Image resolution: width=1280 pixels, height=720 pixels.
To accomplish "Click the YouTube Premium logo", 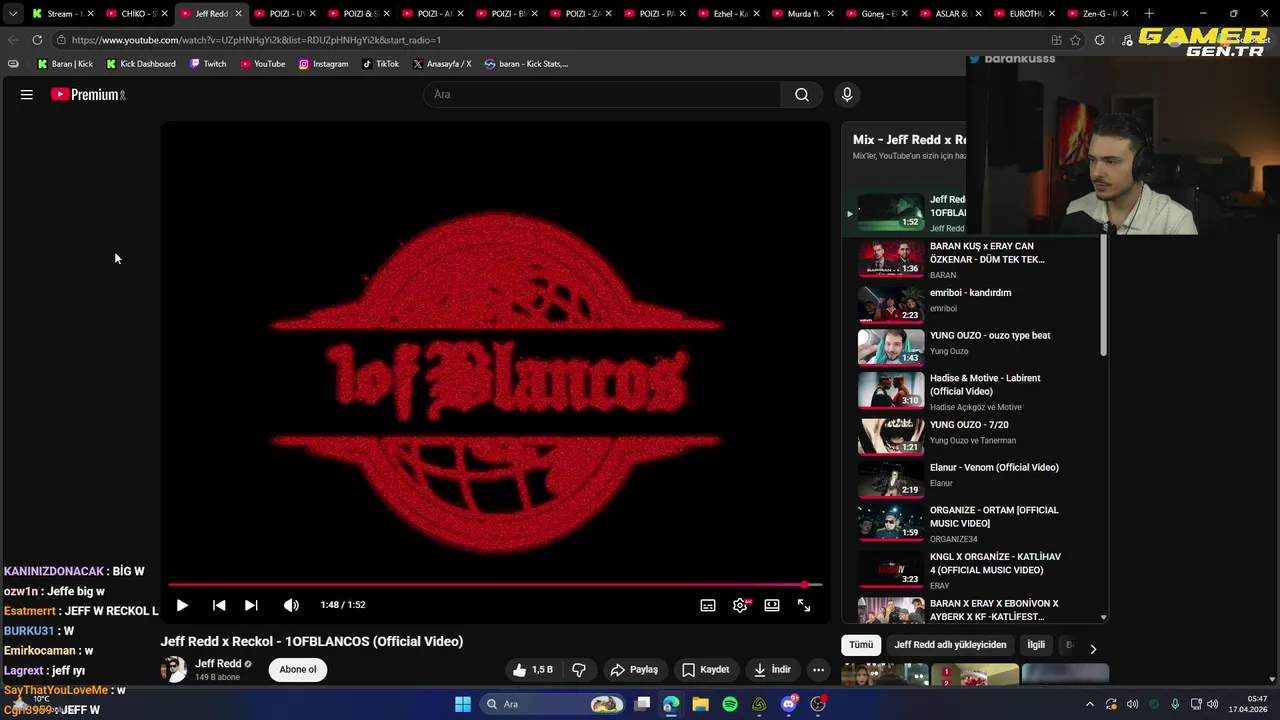I will pos(88,94).
